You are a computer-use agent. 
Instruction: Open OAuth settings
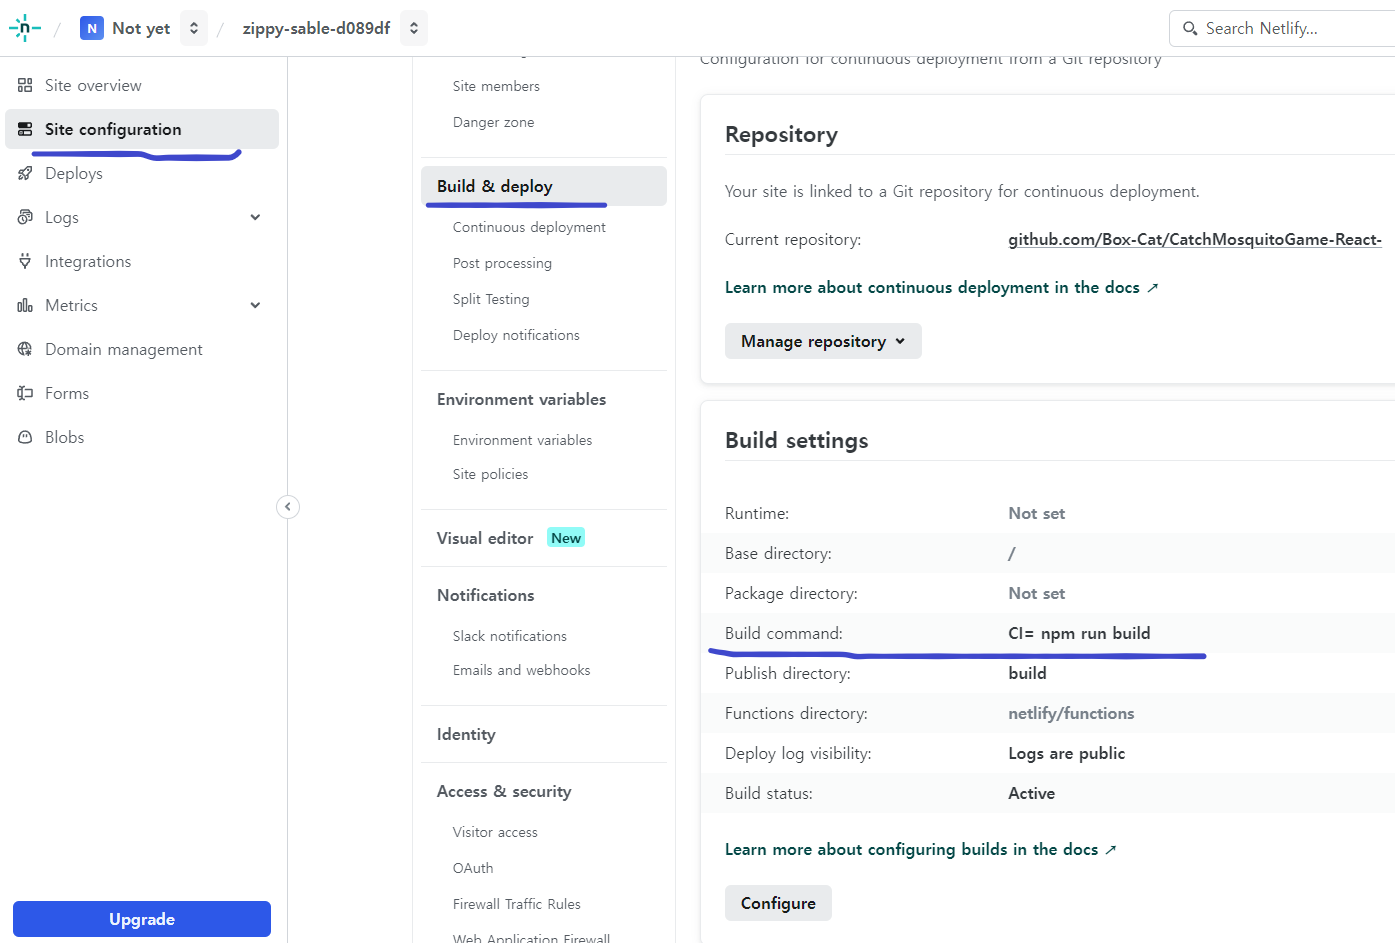(473, 868)
